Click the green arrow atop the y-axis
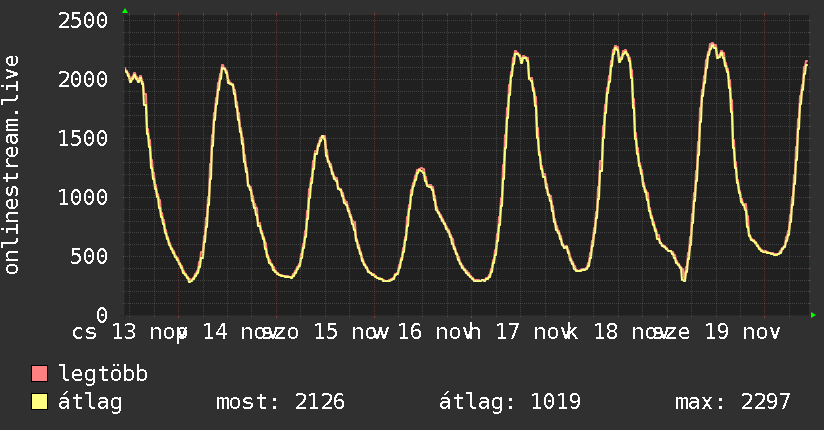Image resolution: width=824 pixels, height=430 pixels. point(125,11)
